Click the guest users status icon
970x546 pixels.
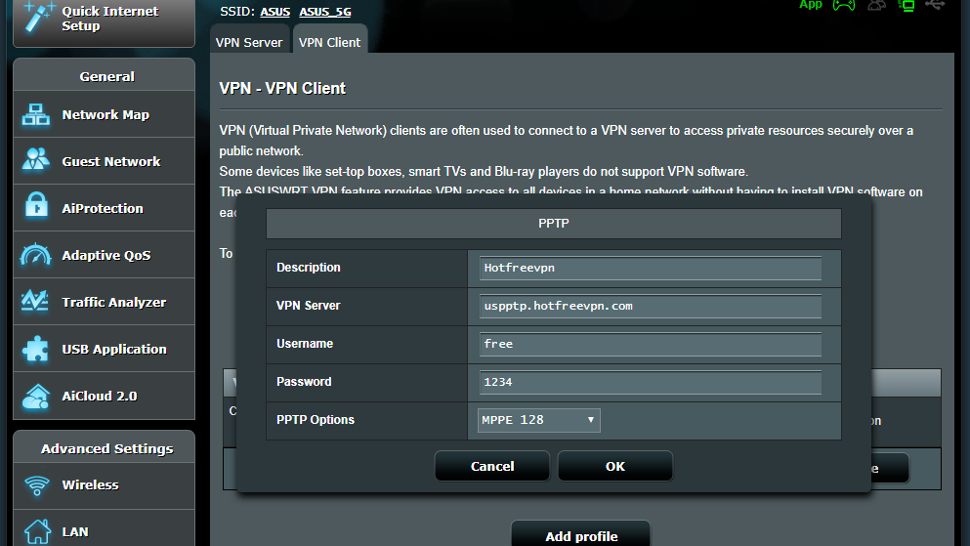click(877, 6)
